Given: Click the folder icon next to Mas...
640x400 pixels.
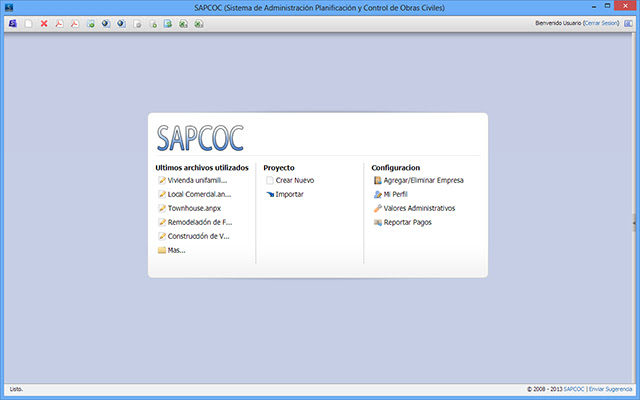Looking at the screenshot, I should pyautogui.click(x=162, y=250).
